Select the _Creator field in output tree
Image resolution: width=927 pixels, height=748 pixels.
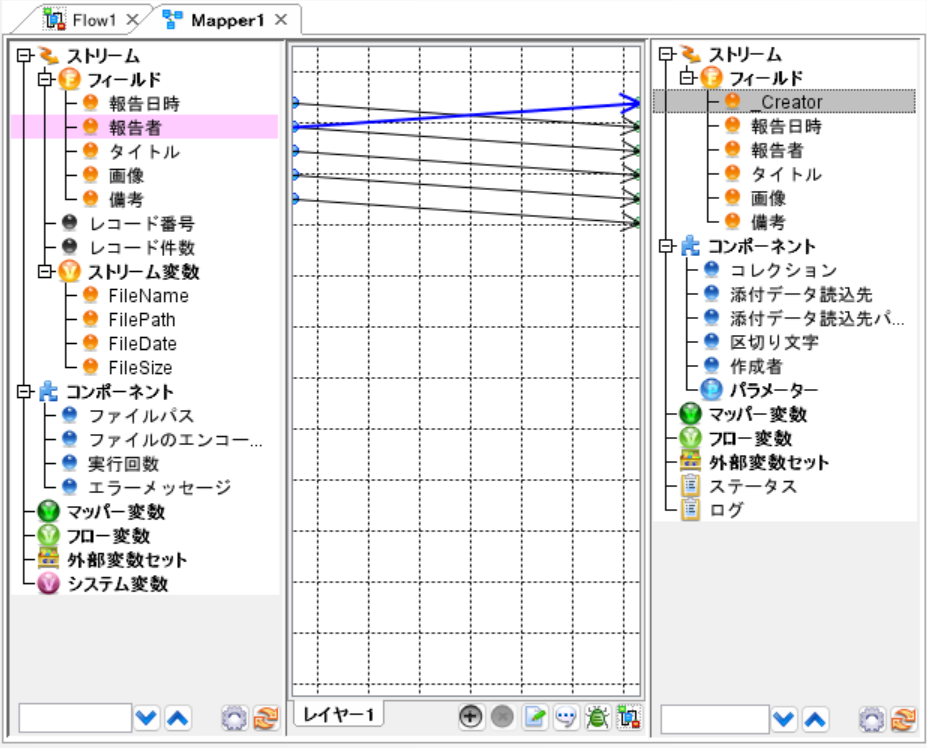785,102
